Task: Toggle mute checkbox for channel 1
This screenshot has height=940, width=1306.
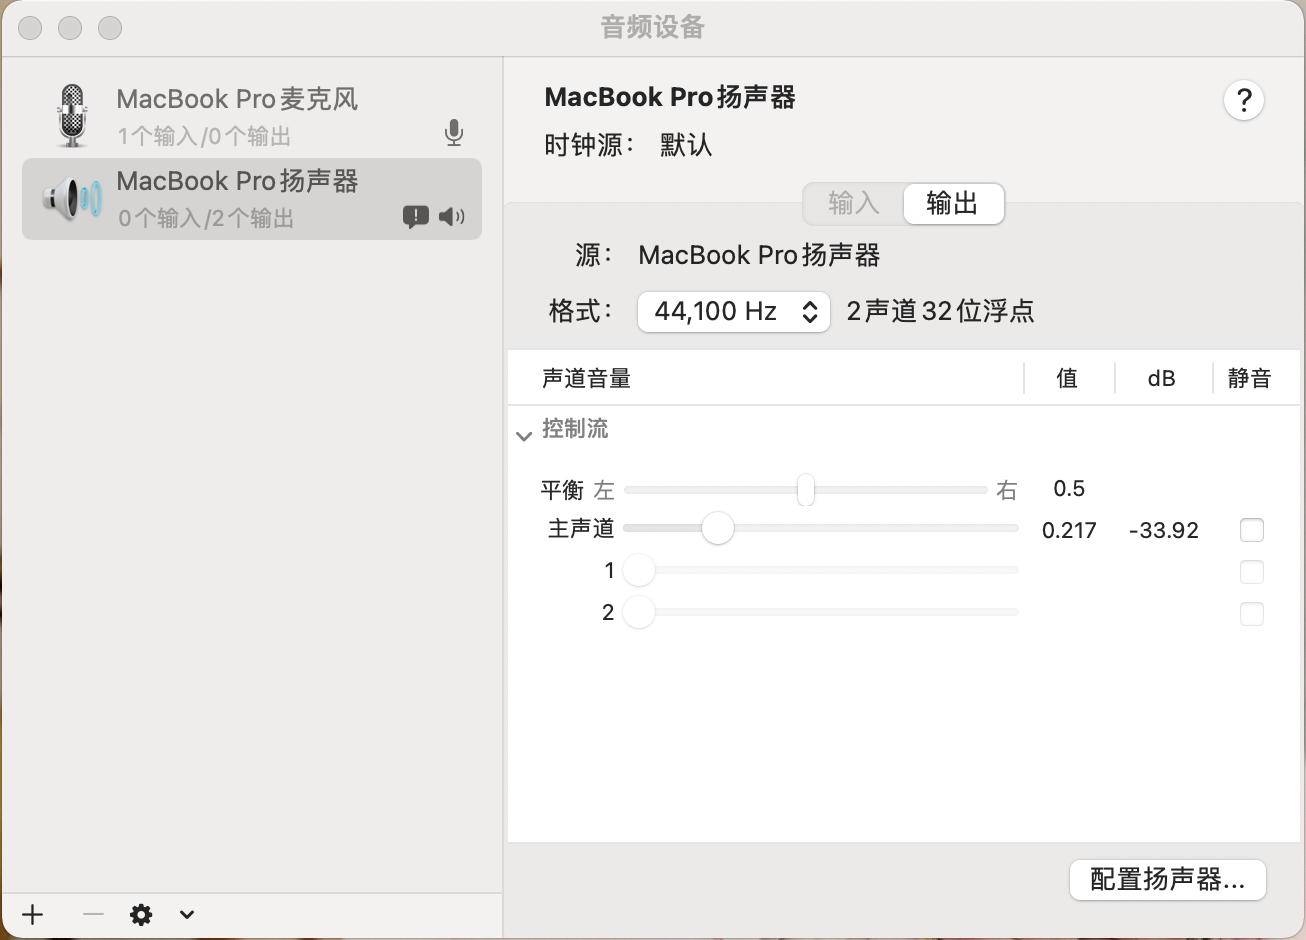Action: click(x=1251, y=572)
